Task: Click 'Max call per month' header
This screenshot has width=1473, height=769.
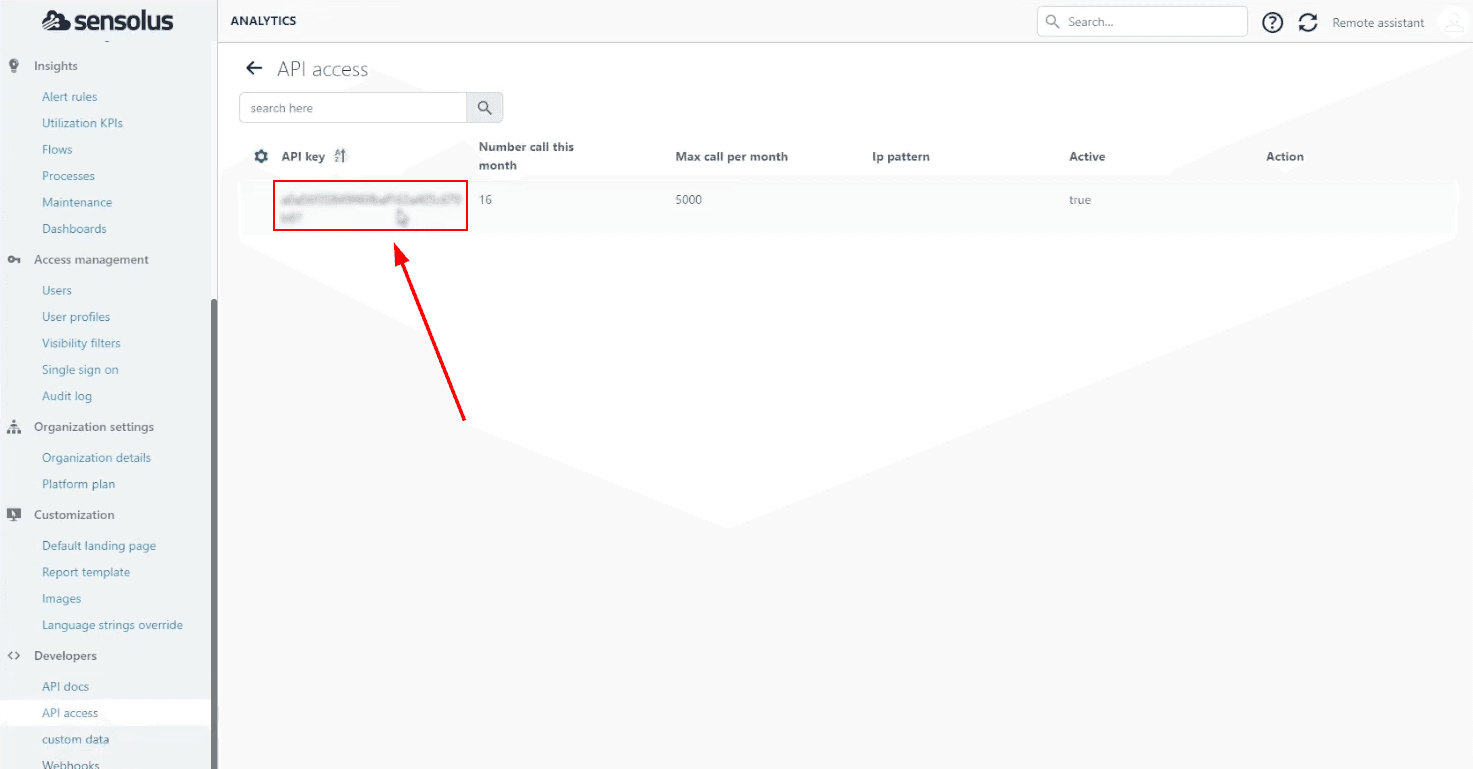Action: pyautogui.click(x=732, y=157)
